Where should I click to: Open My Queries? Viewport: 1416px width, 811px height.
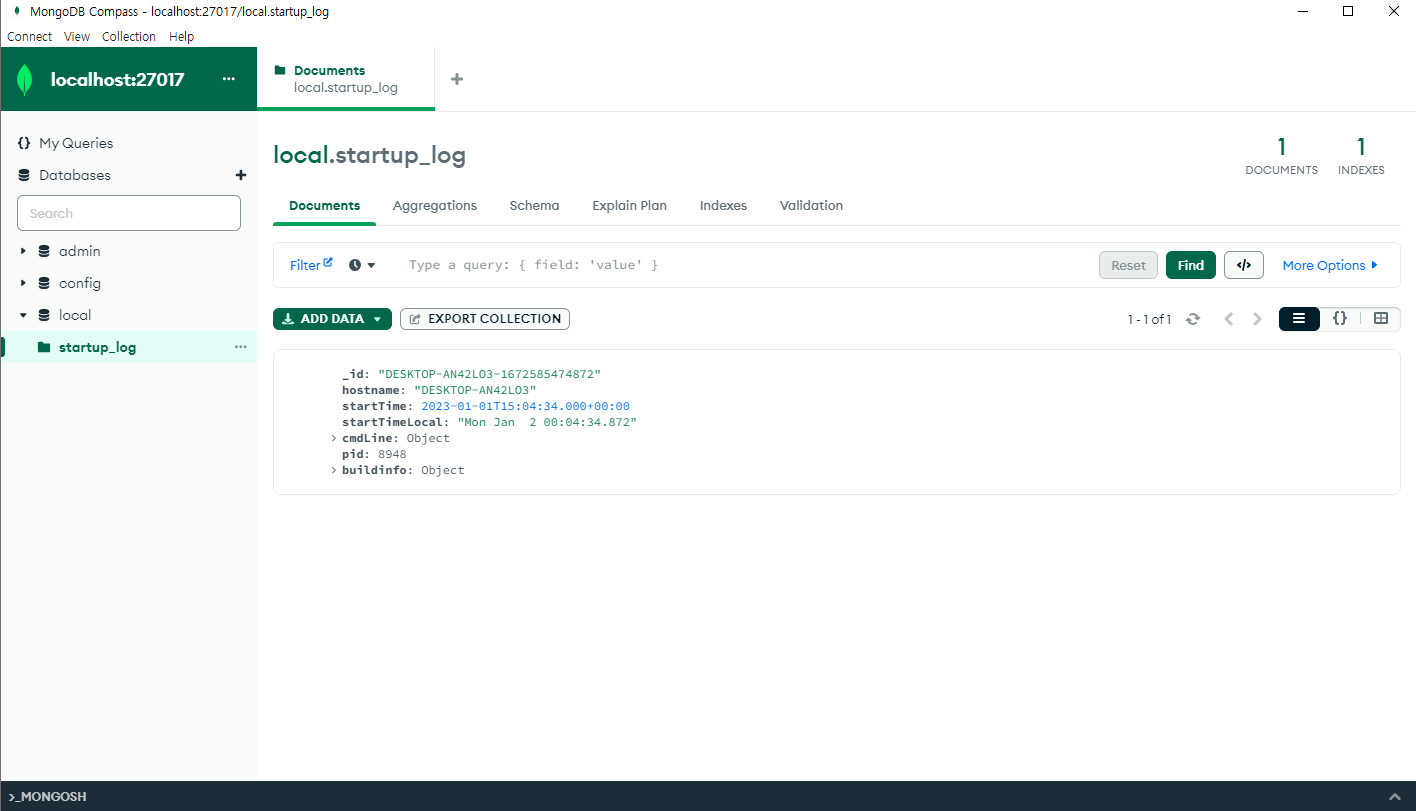click(76, 143)
